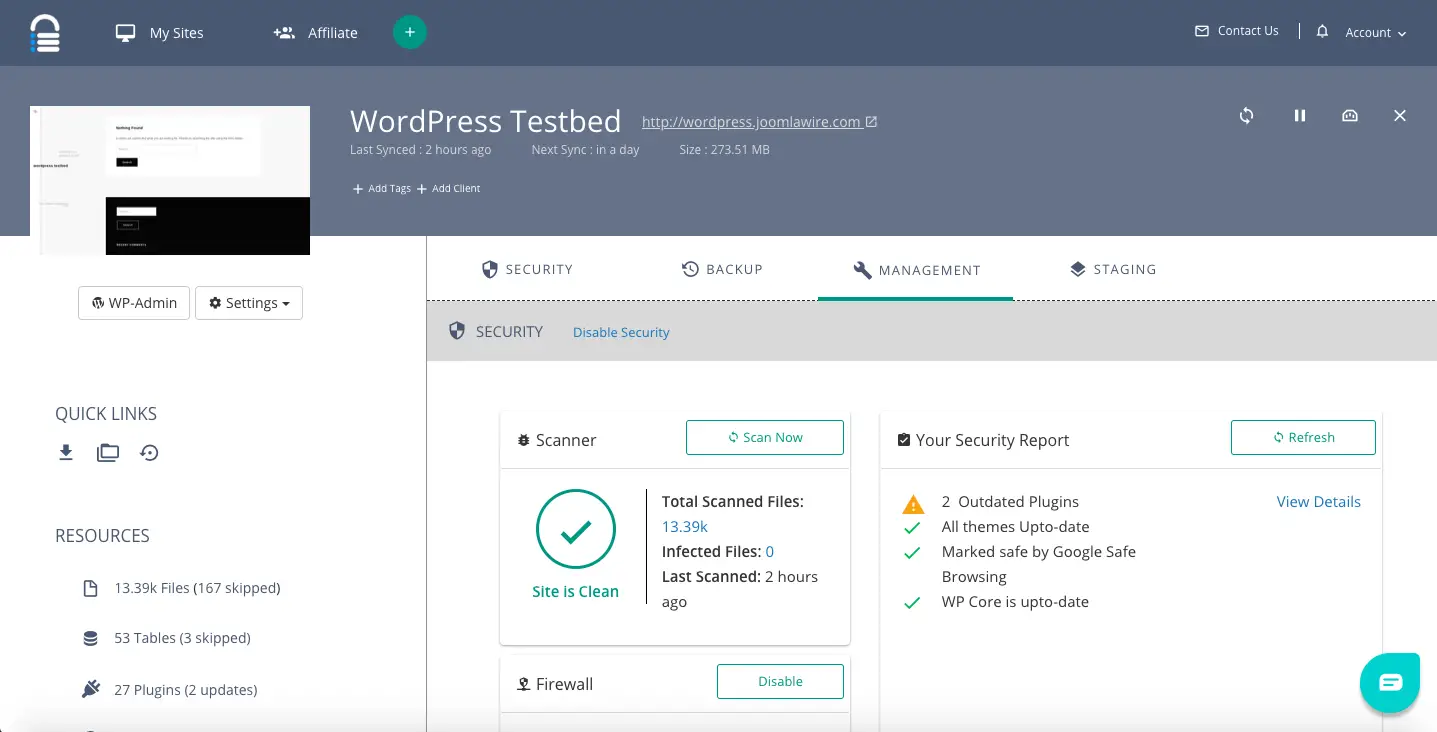The height and width of the screenshot is (732, 1437).
Task: Click the green plus add site button
Action: click(410, 32)
